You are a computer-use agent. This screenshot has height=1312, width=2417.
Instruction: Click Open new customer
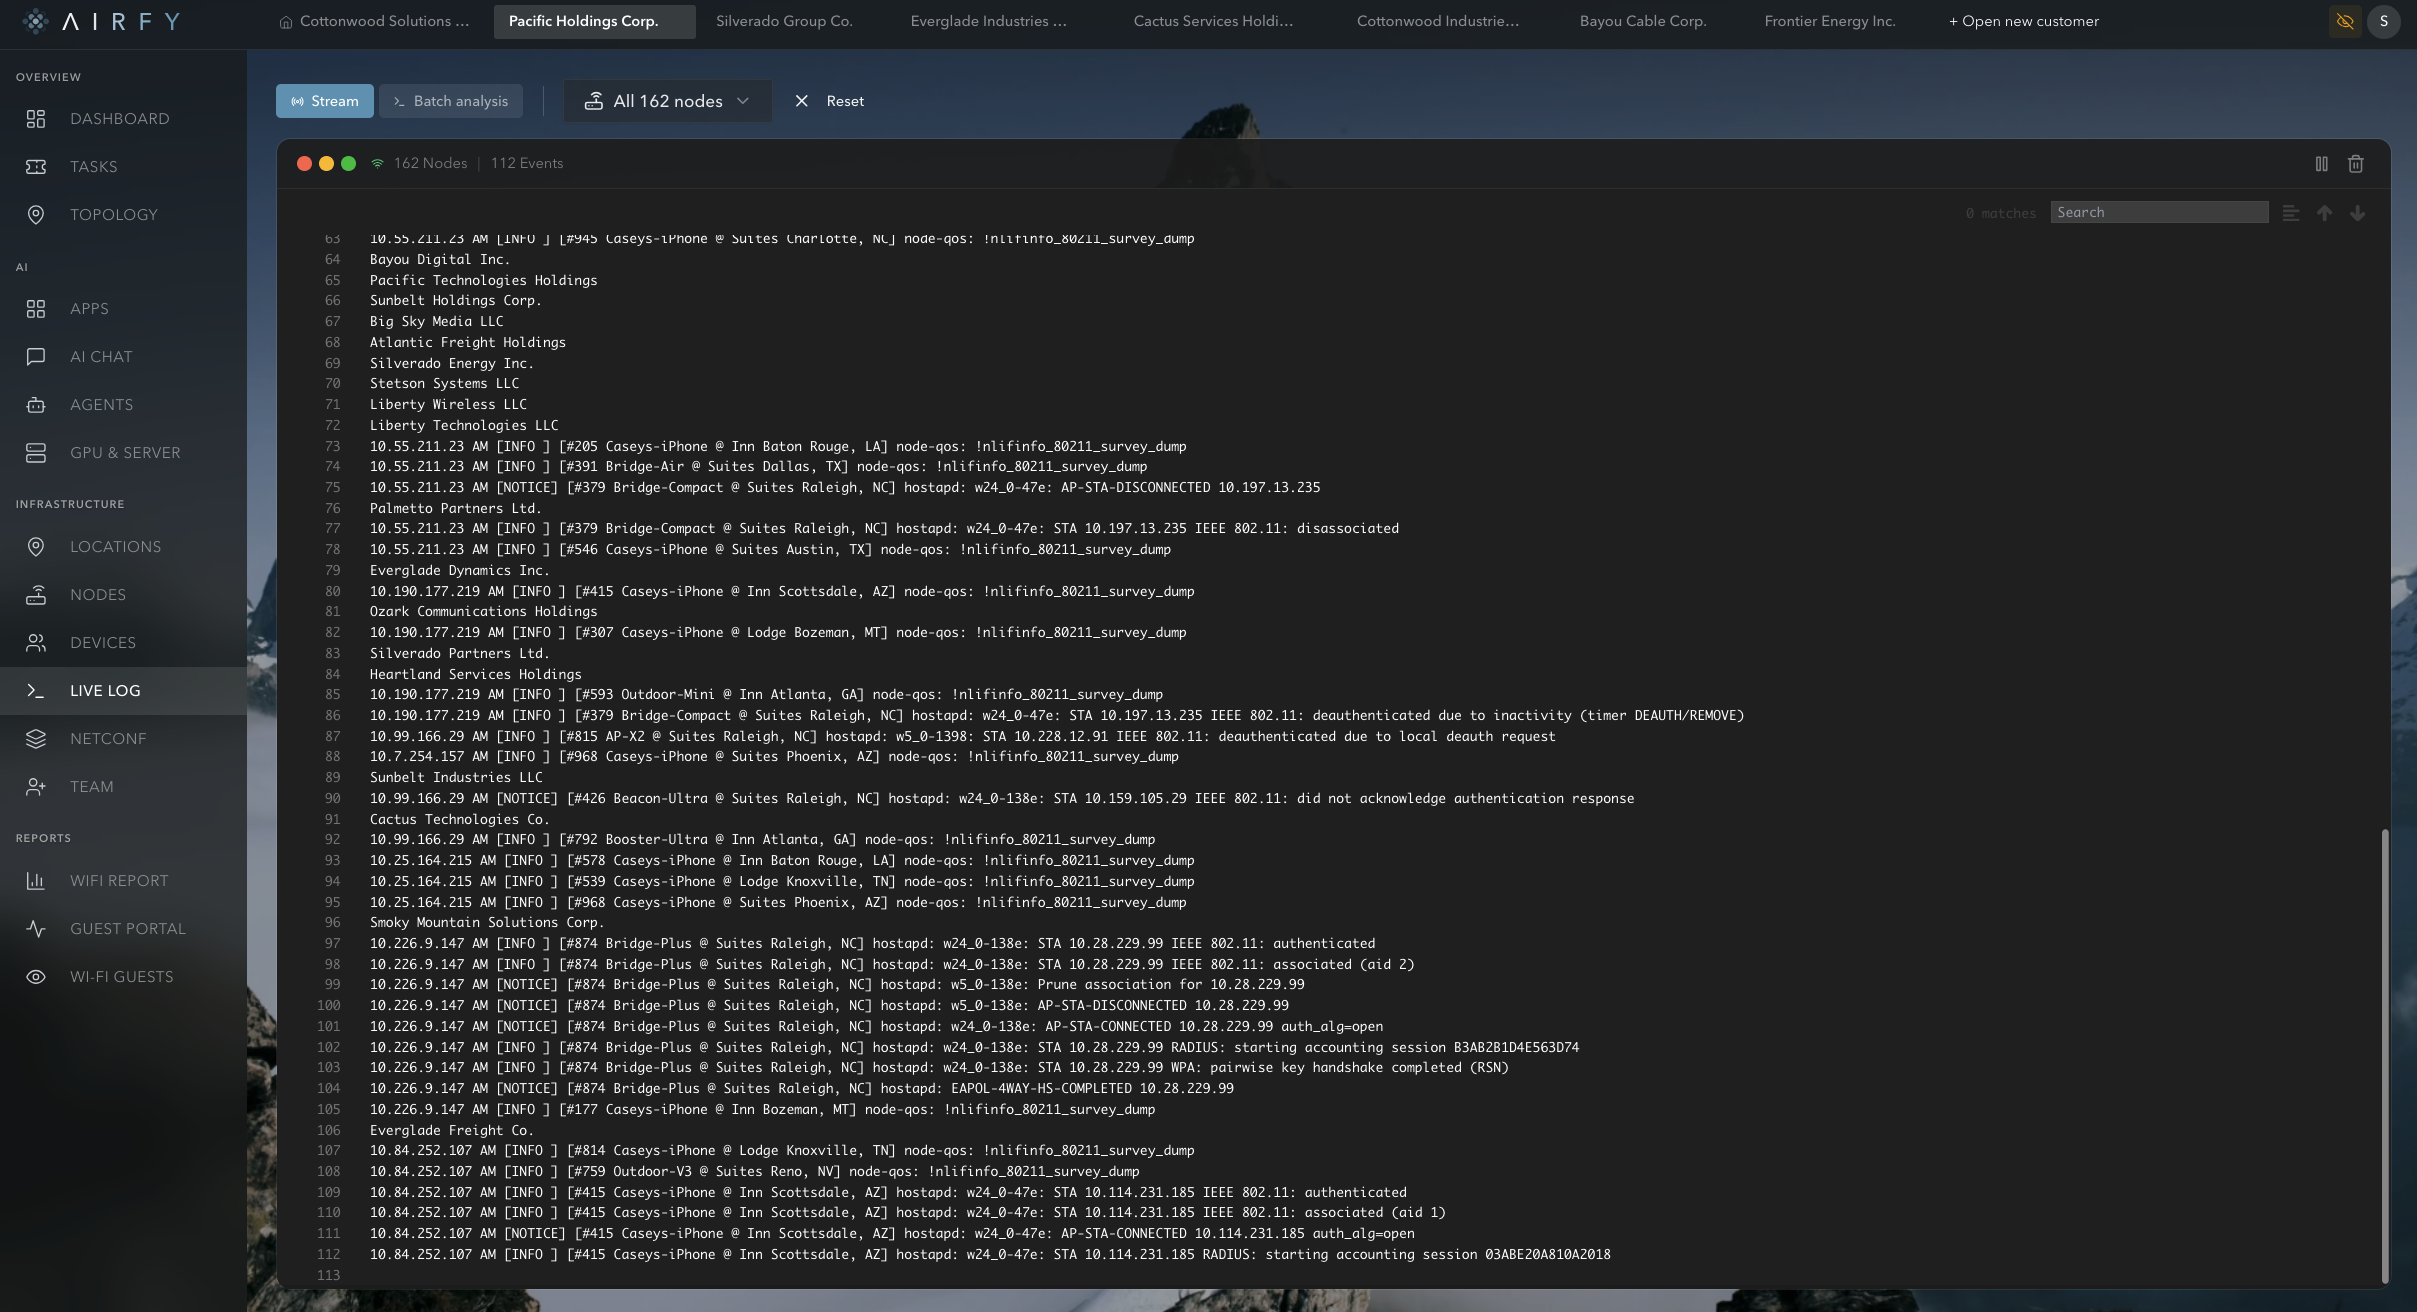pyautogui.click(x=2023, y=21)
